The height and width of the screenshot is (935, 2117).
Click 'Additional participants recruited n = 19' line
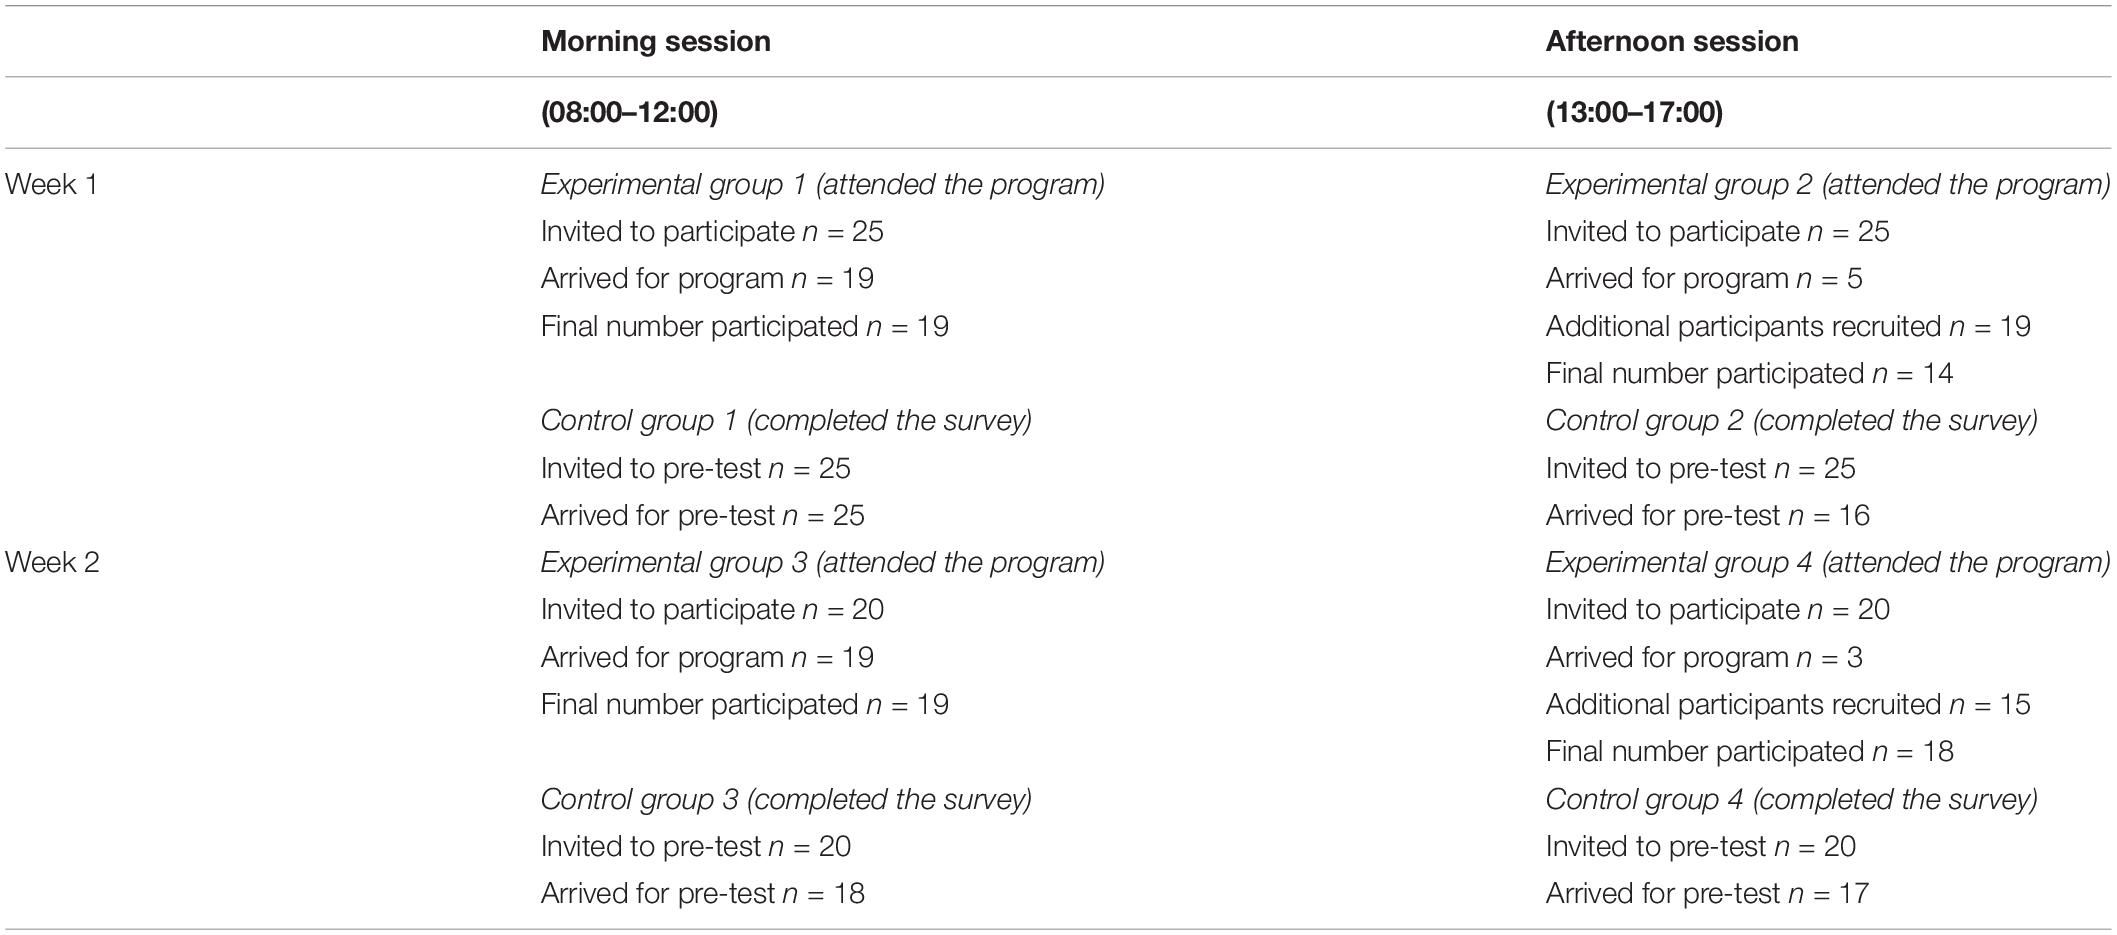point(1788,327)
